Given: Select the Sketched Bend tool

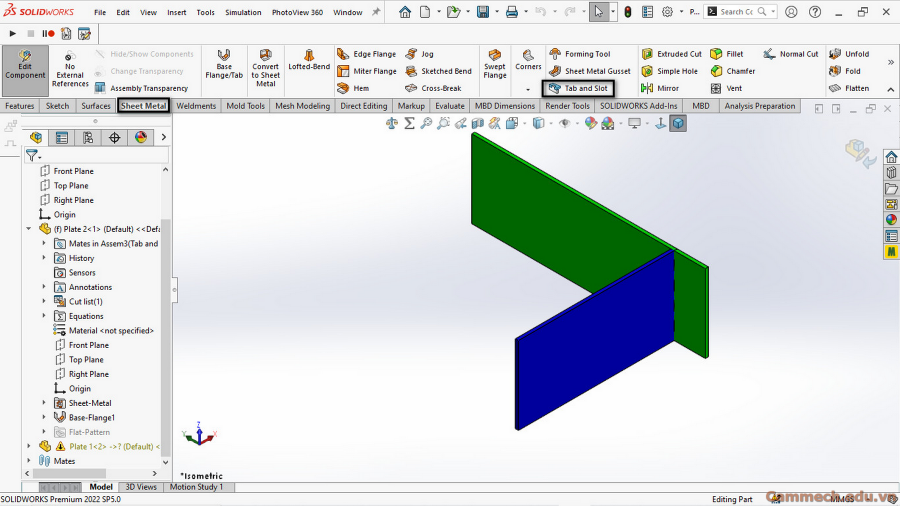Looking at the screenshot, I should [439, 71].
